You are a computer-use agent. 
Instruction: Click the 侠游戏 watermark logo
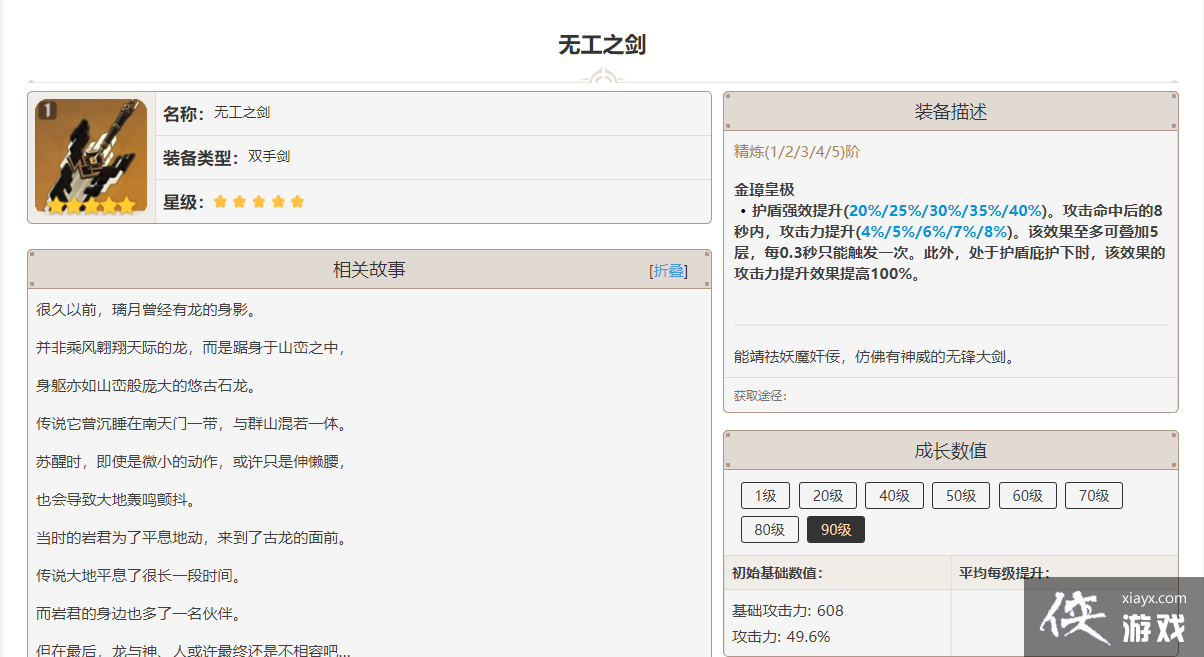point(1112,619)
